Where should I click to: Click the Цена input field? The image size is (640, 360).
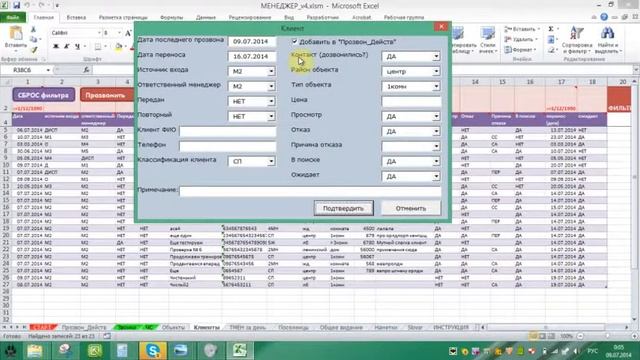click(411, 102)
